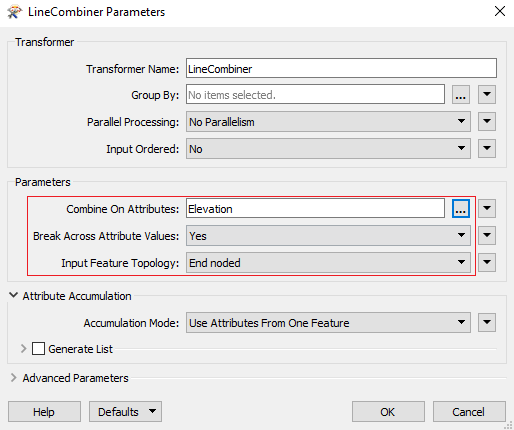The height and width of the screenshot is (430, 514).
Task: Open Combine On Attributes ellipsis picker
Action: 461,209
